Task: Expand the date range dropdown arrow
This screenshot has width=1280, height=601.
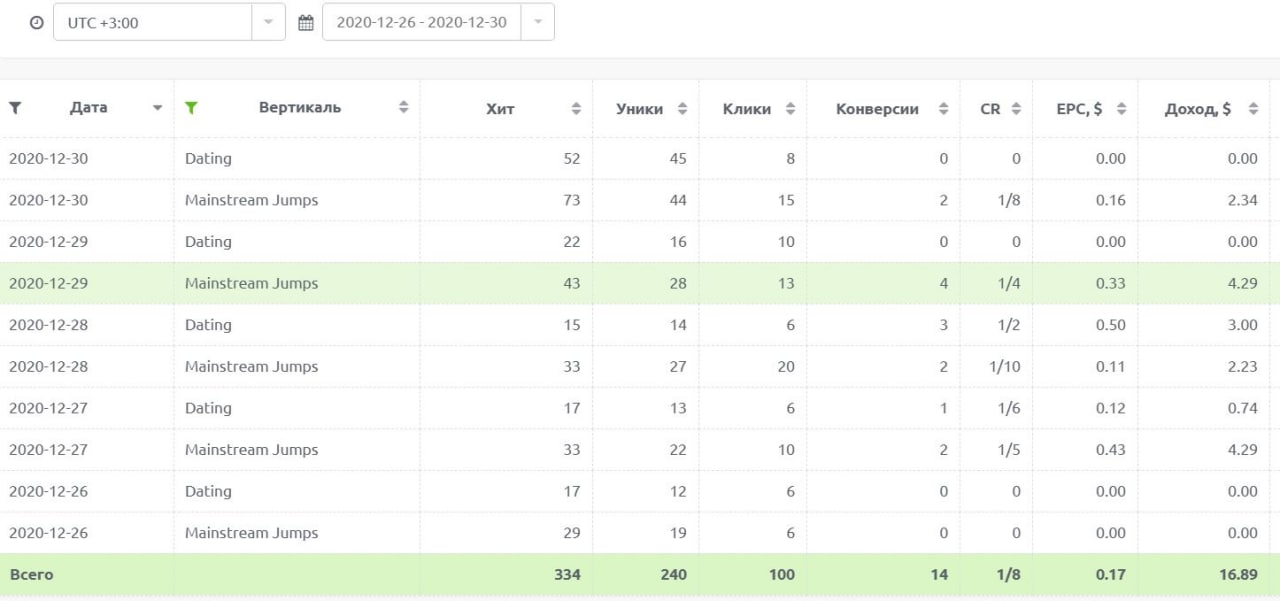Action: point(537,22)
